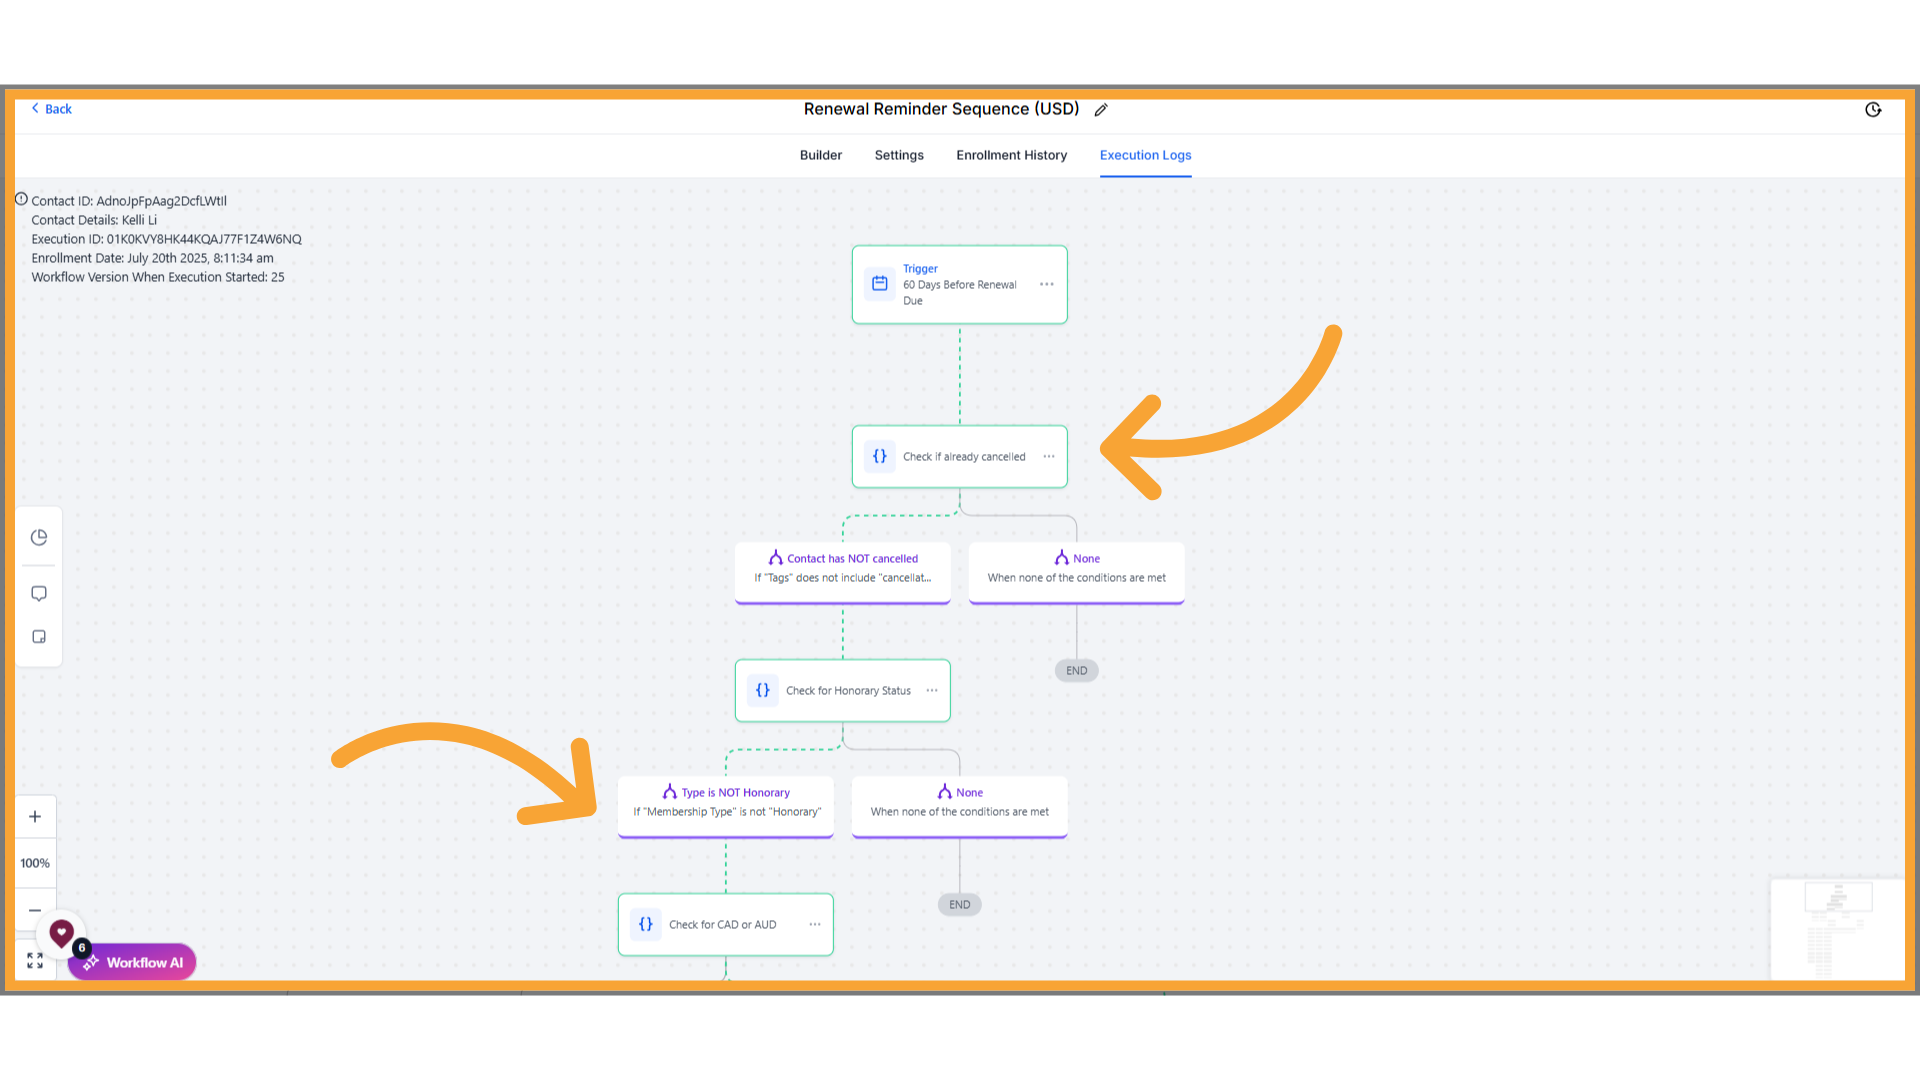Open options menu on Check for CAD or AUD node
Viewport: 1920px width, 1080px height.
813,924
